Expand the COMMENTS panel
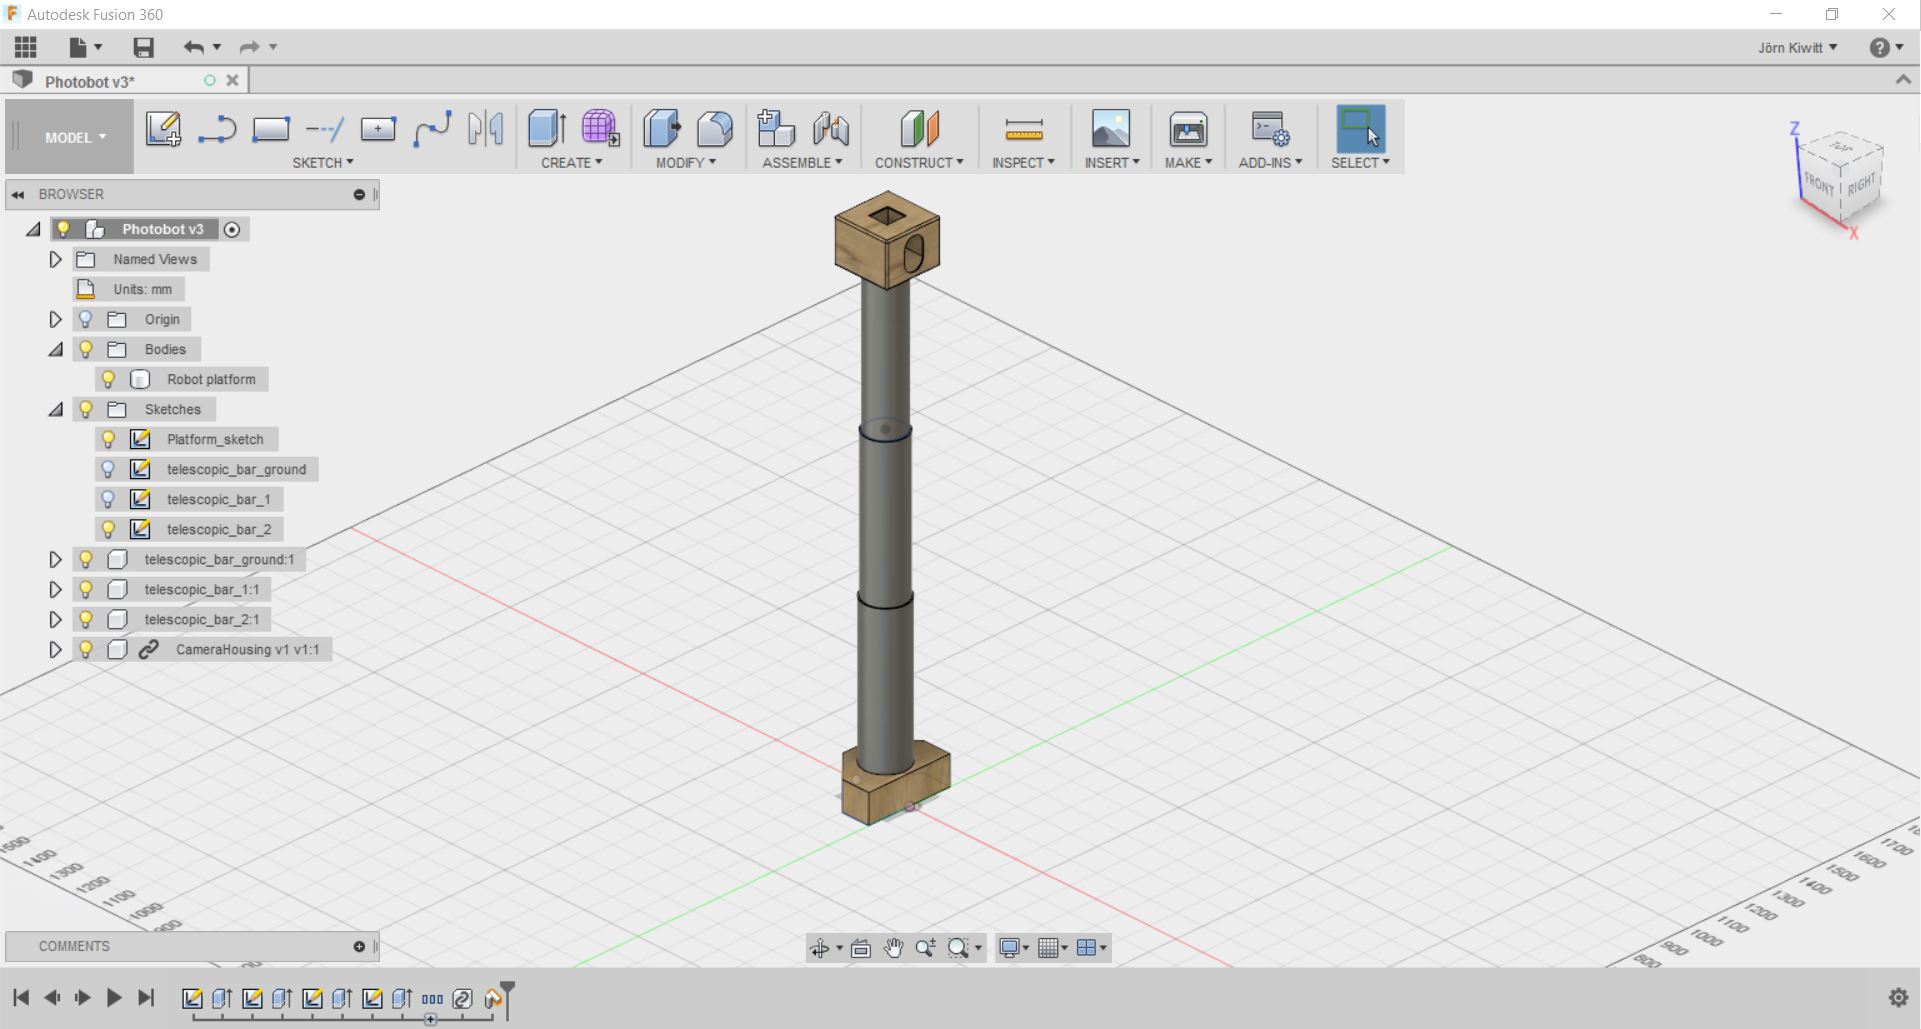The height and width of the screenshot is (1029, 1921). click(359, 946)
